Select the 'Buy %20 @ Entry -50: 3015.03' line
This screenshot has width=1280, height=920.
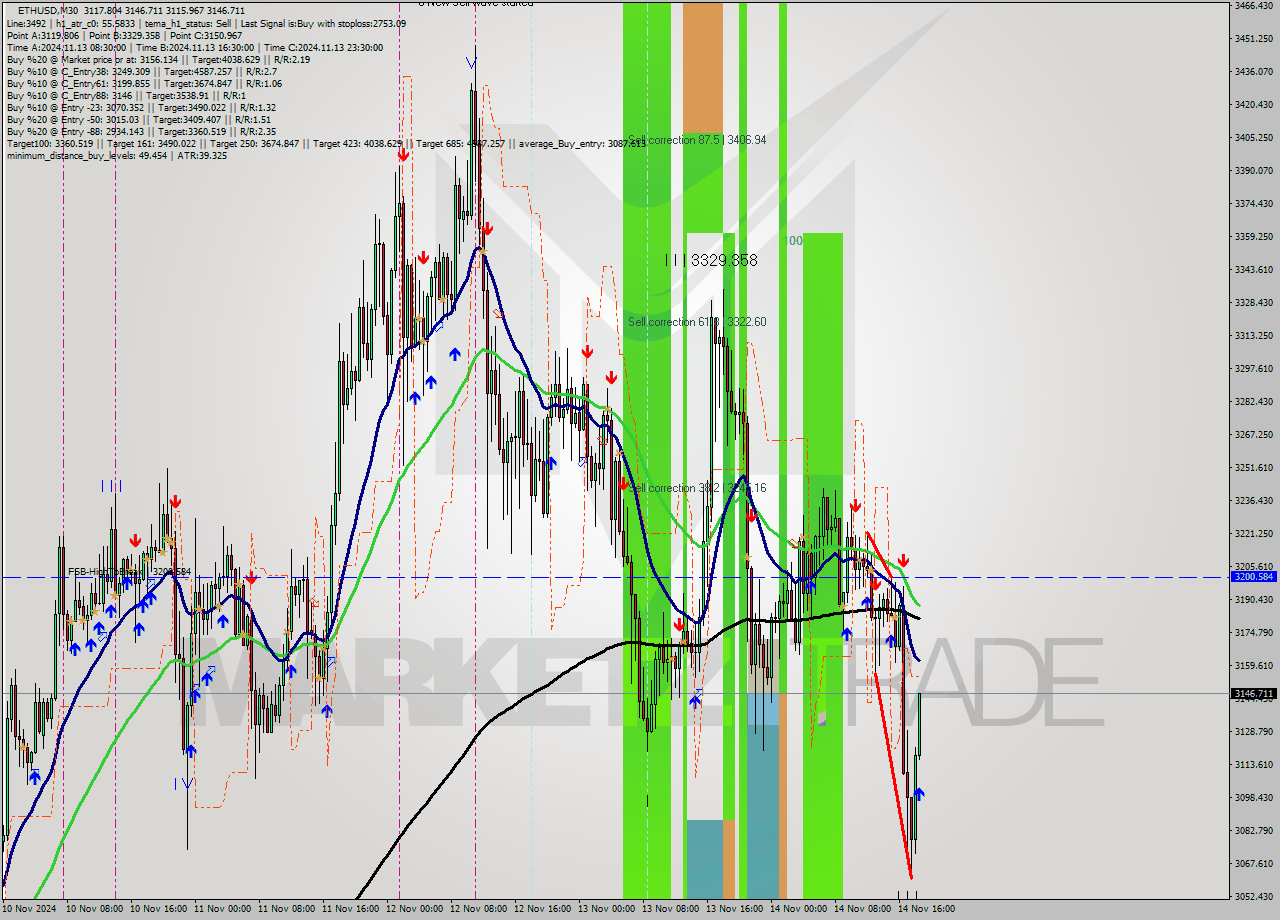tap(138, 119)
